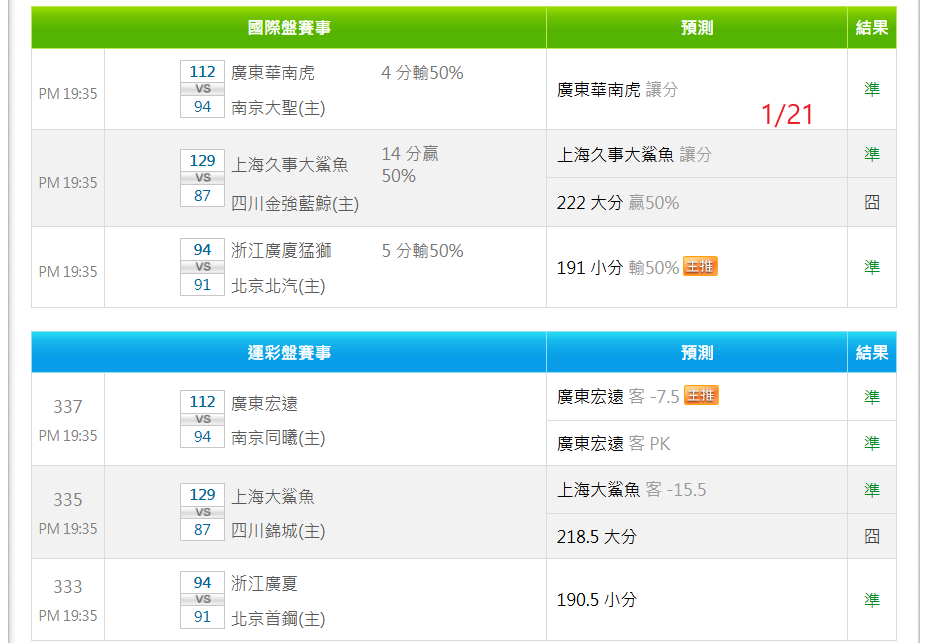The image size is (951, 643).
Task: Click the 主推 badge beside 廣東宏遠 客 -7.5
Action: point(701,396)
